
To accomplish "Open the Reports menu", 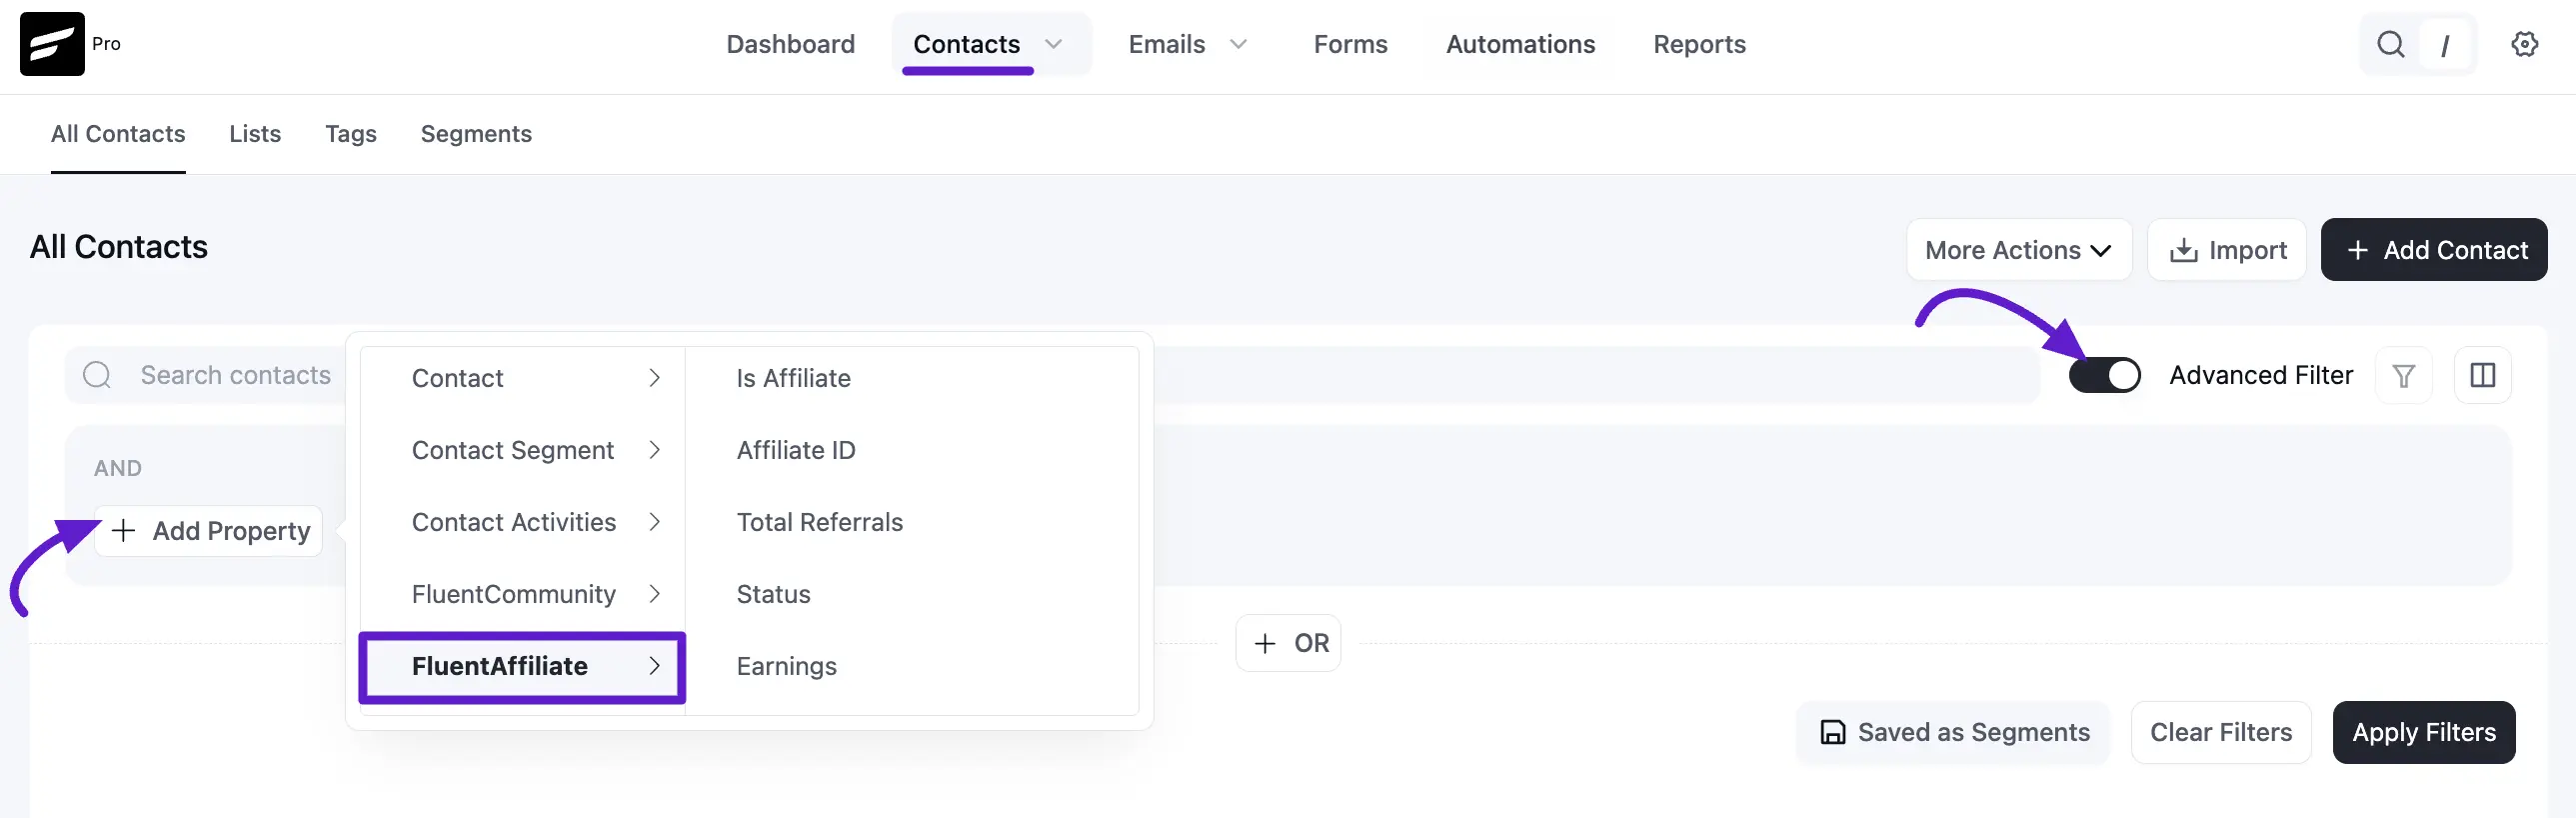I will pyautogui.click(x=1699, y=44).
